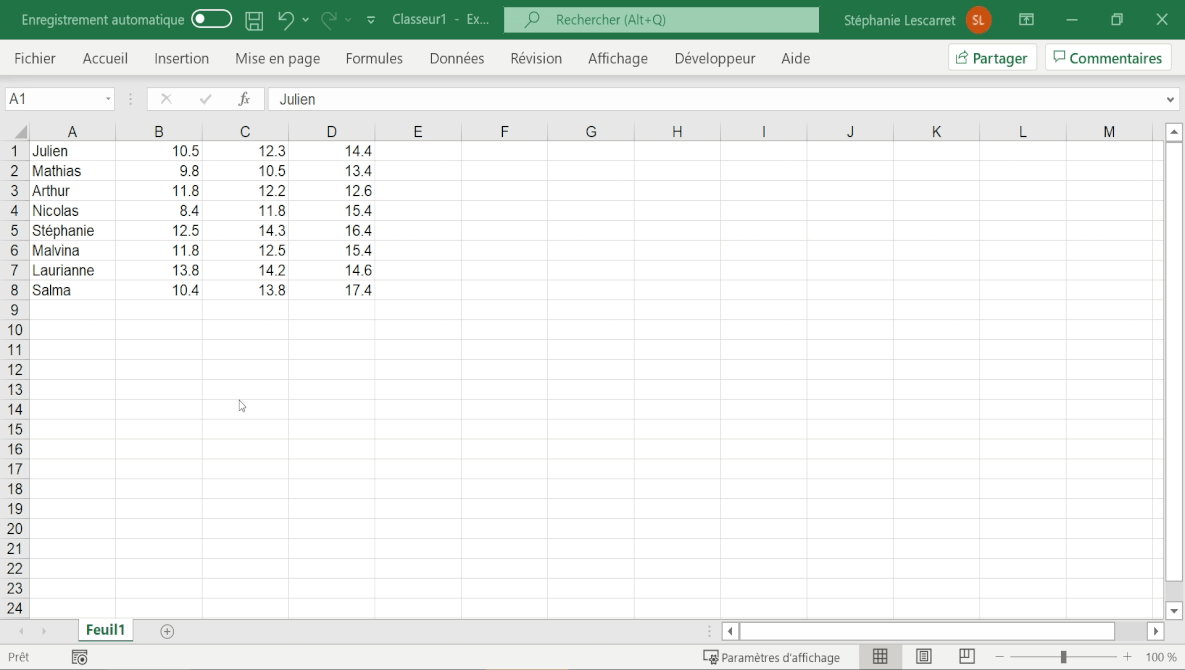Expand the Name Box dropdown arrow
Image resolution: width=1185 pixels, height=670 pixels.
tap(108, 99)
